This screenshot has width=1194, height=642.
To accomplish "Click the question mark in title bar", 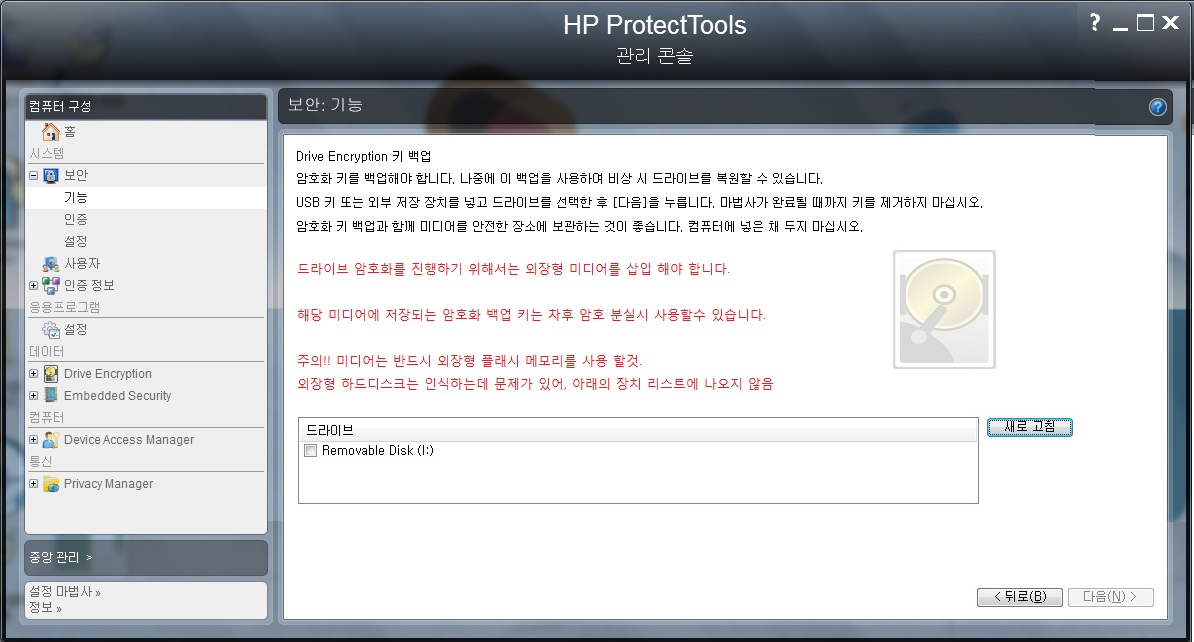I will pyautogui.click(x=1095, y=23).
